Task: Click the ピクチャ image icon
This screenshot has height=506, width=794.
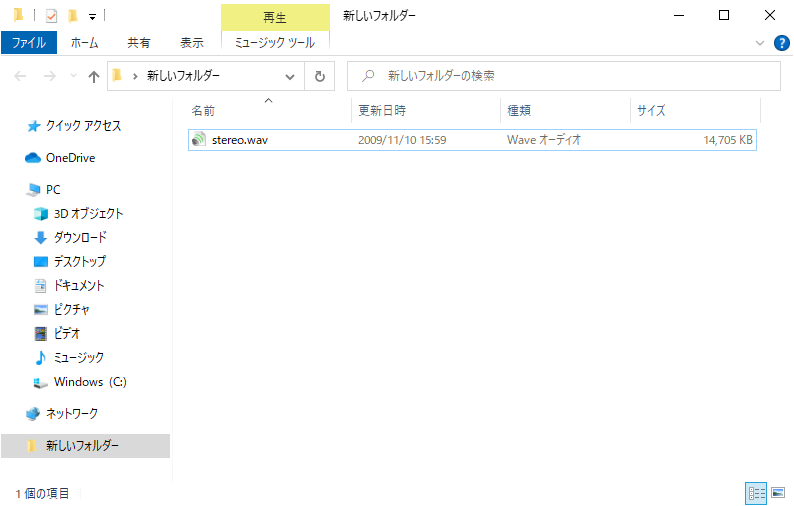Action: click(x=41, y=309)
